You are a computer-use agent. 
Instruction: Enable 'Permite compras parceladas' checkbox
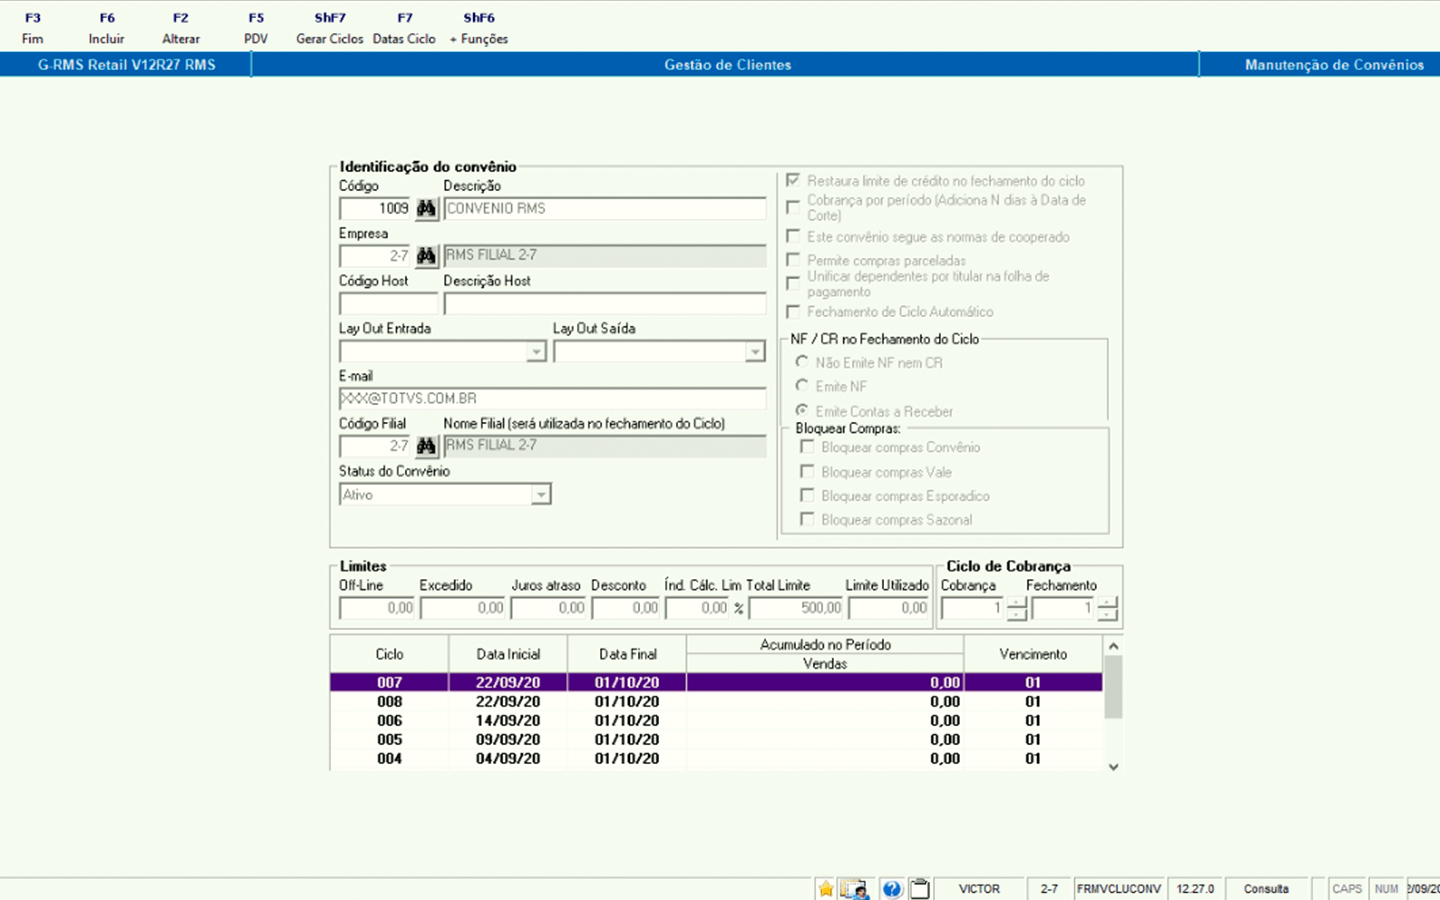click(793, 260)
